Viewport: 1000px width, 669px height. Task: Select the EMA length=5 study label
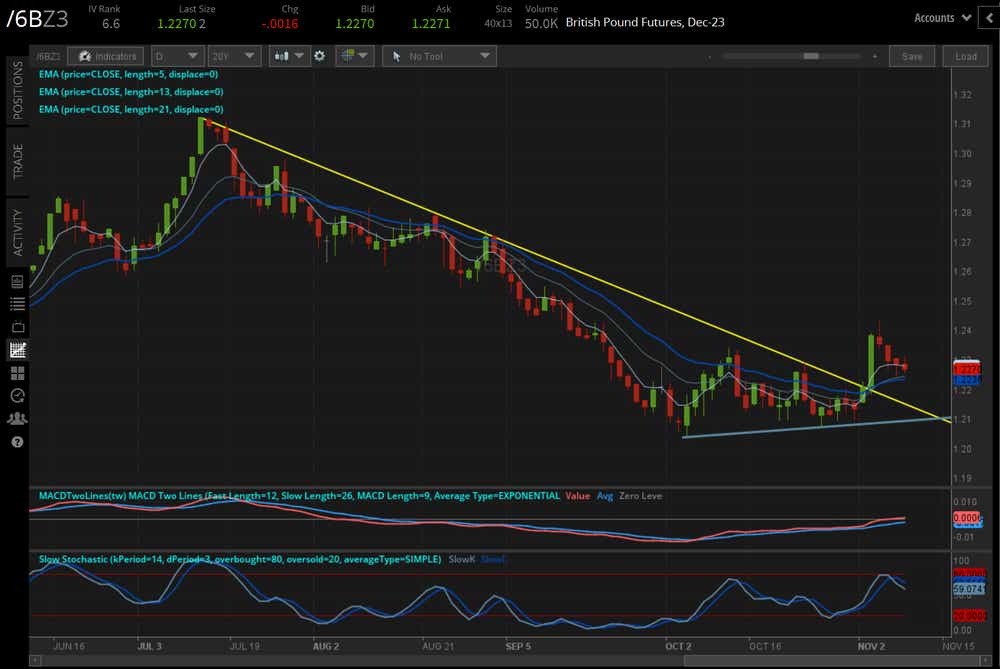pos(128,74)
